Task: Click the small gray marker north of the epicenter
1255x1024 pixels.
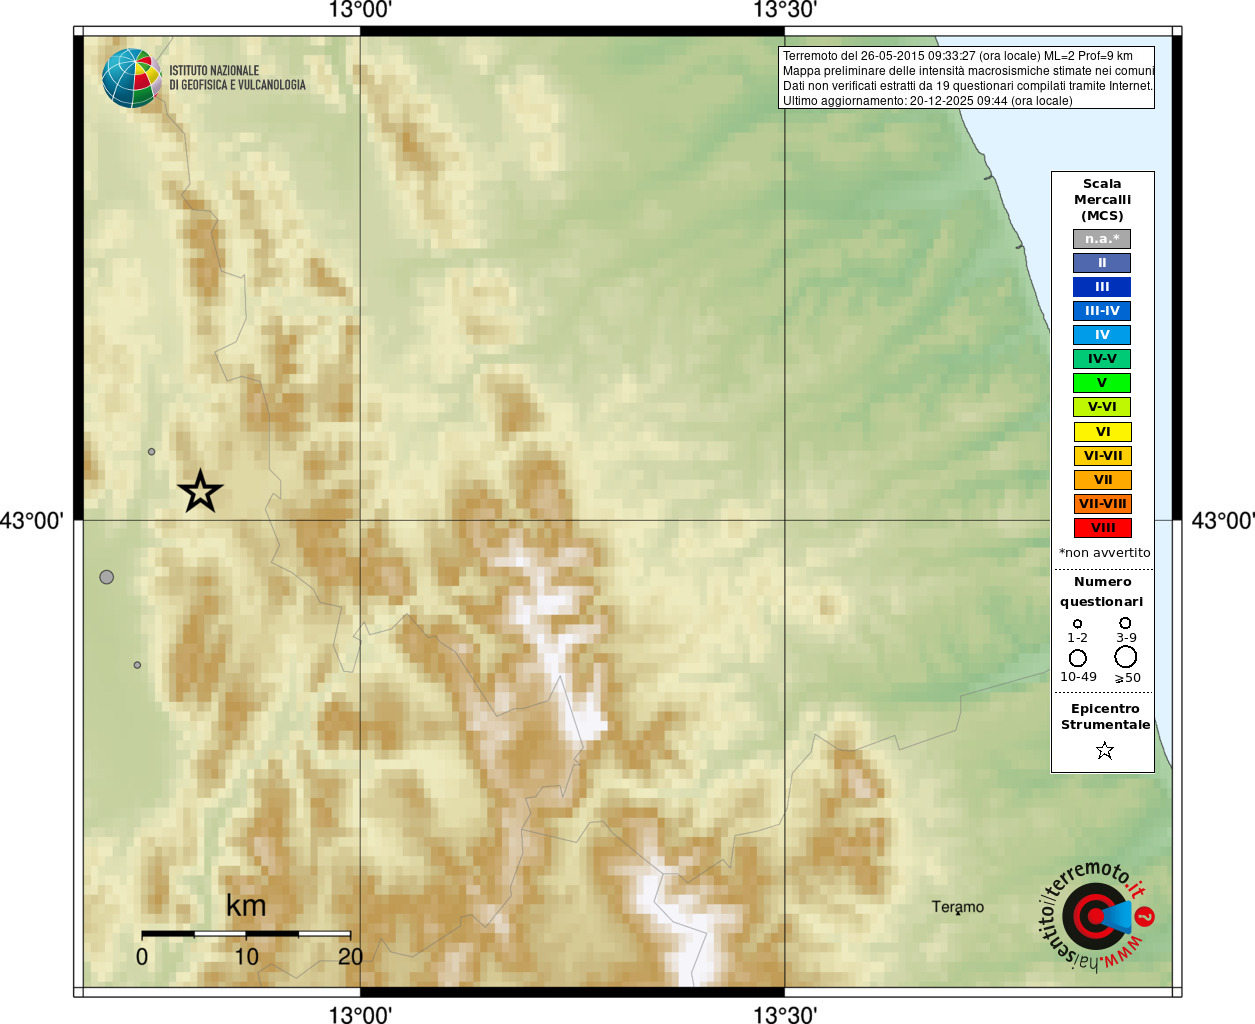Action: (152, 452)
